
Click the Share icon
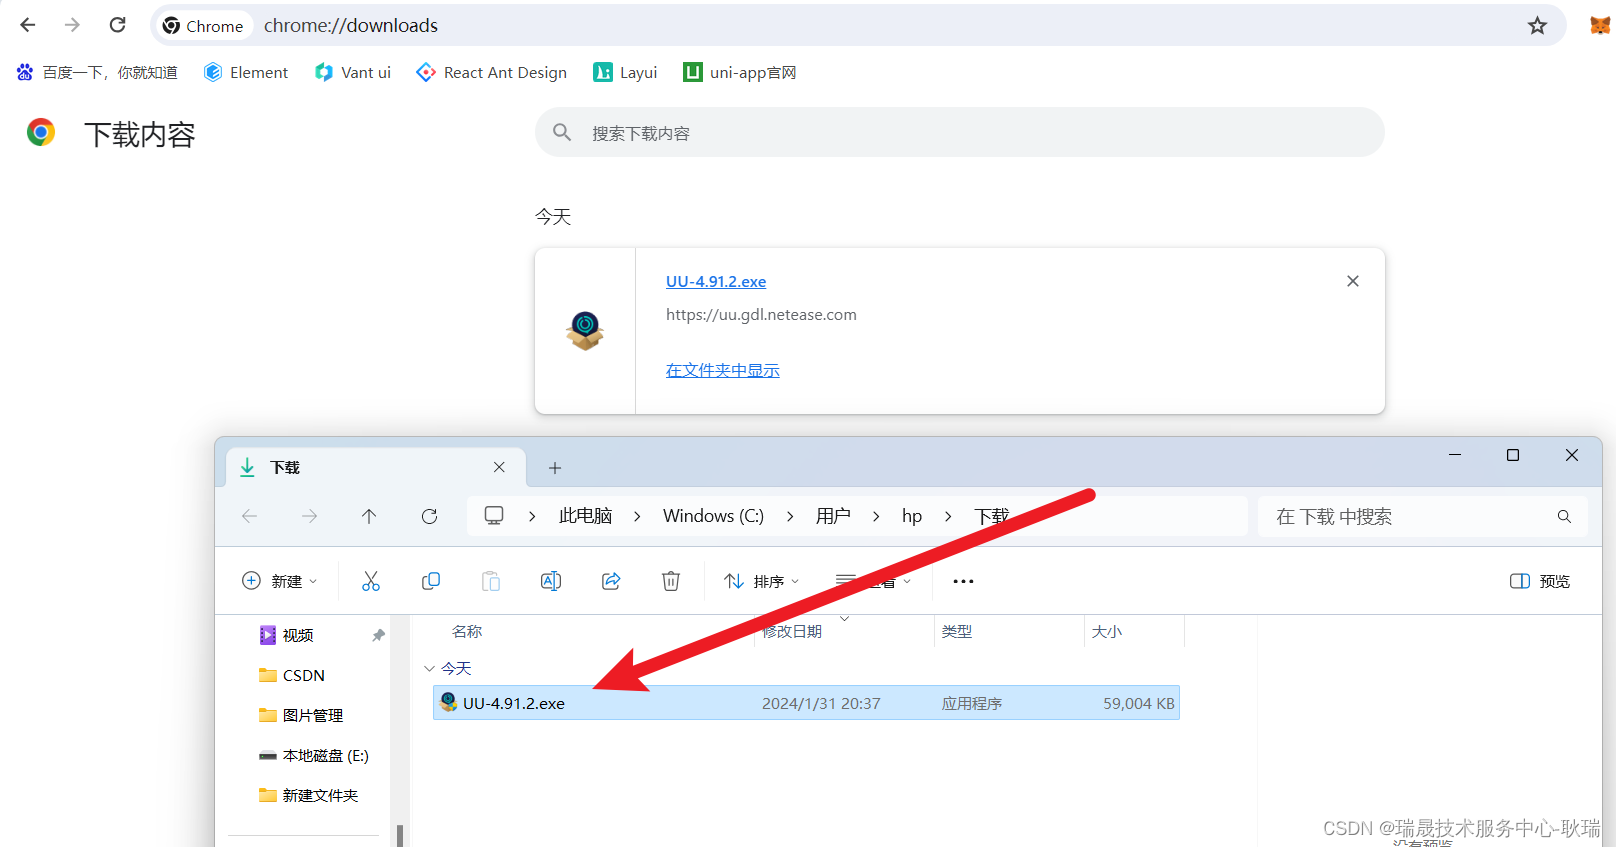(x=611, y=581)
